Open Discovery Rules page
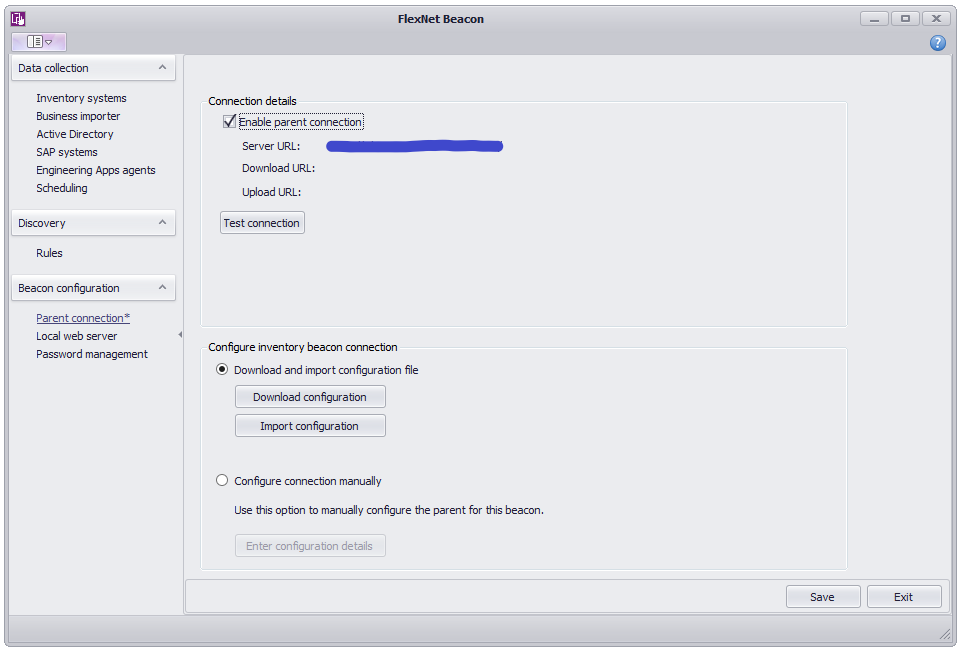 (49, 253)
